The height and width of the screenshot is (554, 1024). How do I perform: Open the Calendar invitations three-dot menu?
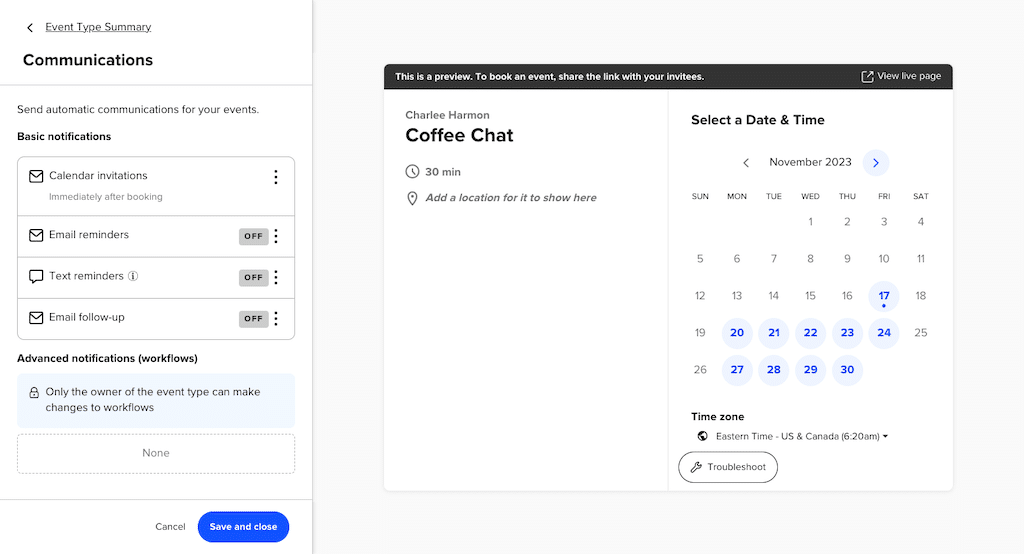pyautogui.click(x=276, y=177)
